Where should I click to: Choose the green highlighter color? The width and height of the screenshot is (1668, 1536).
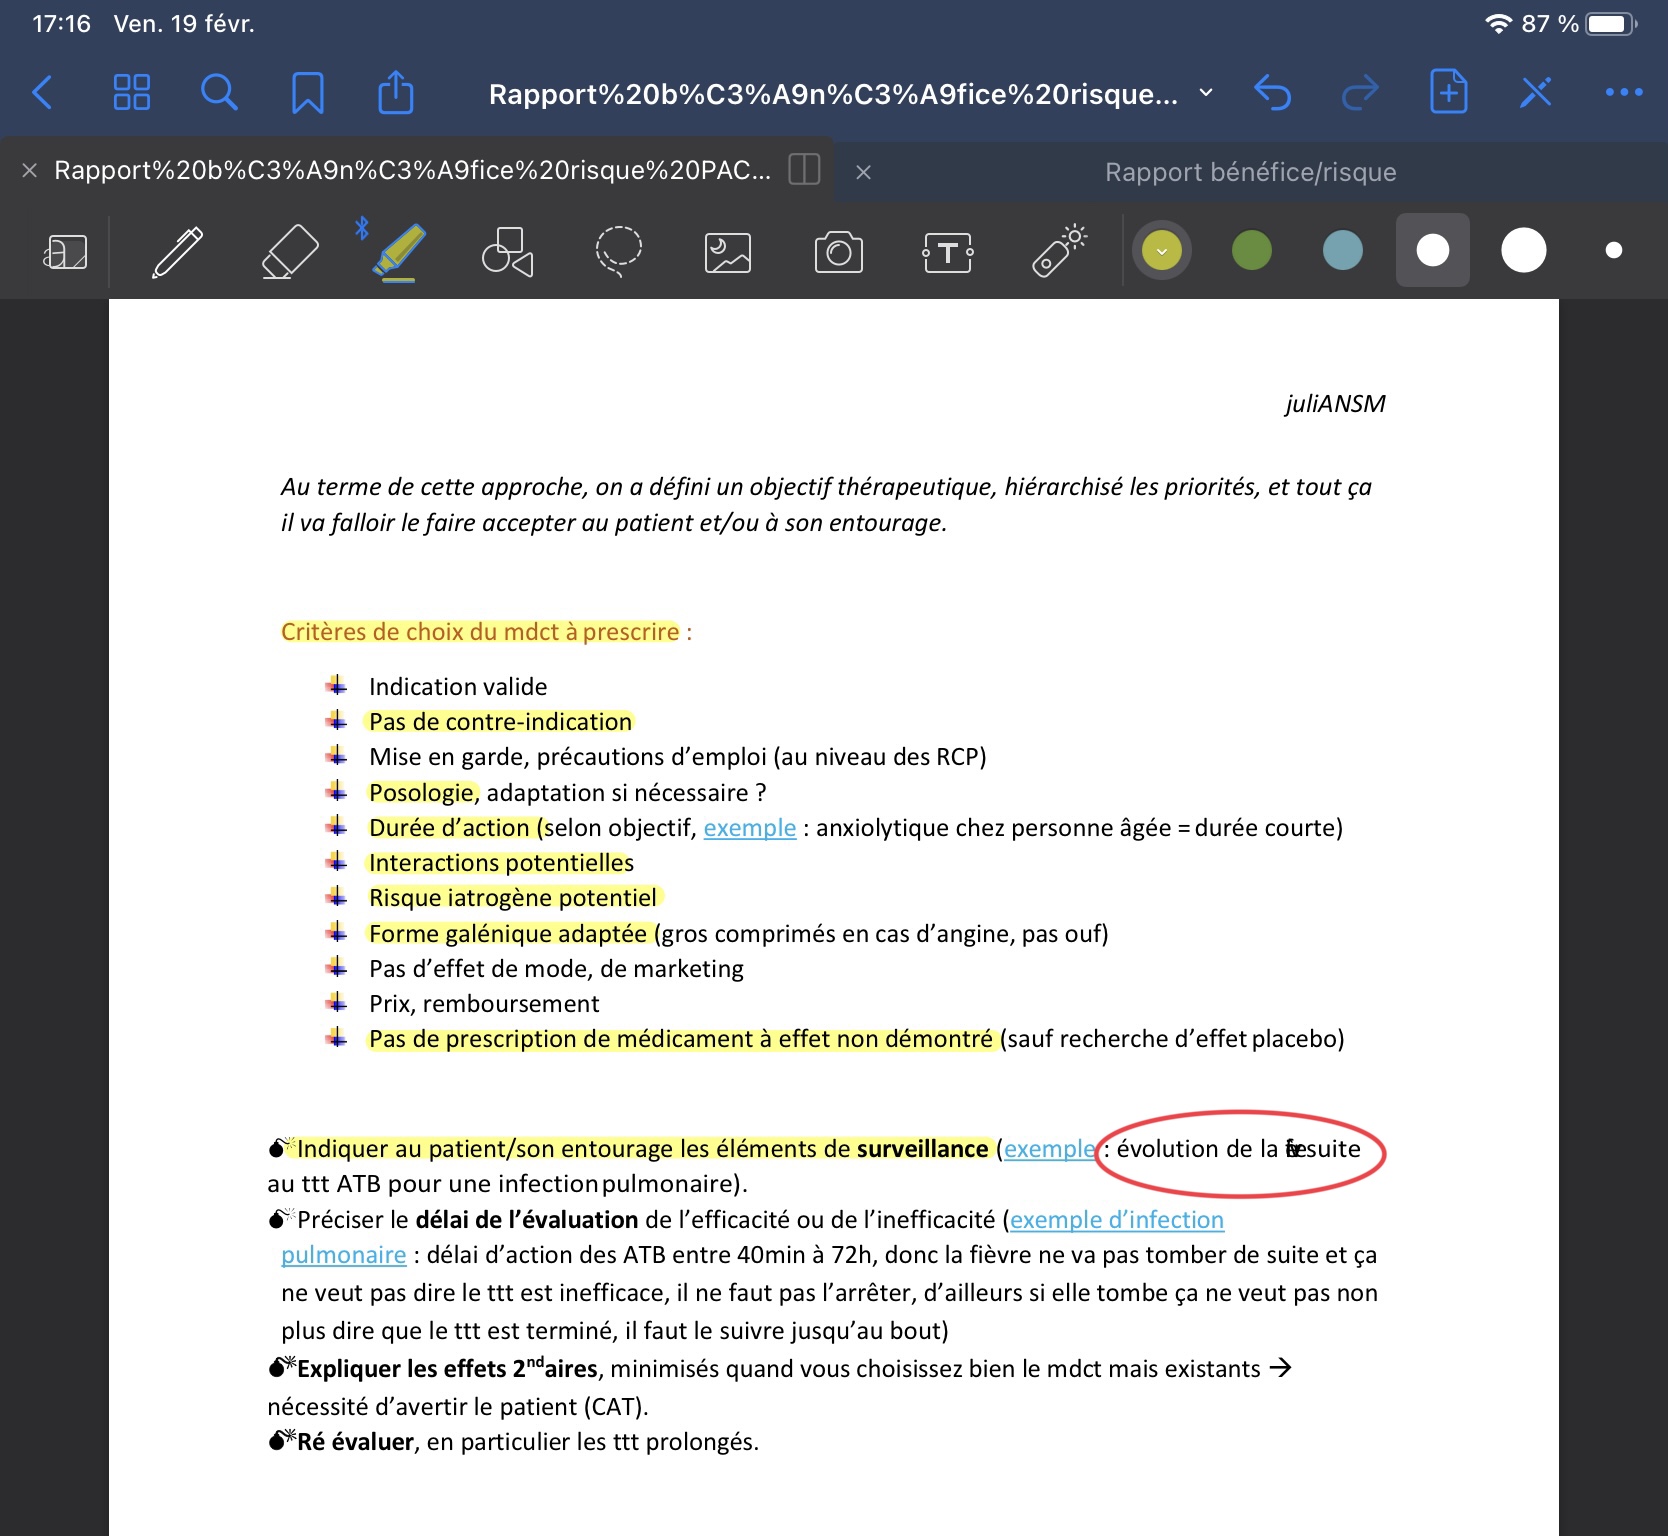[1251, 250]
